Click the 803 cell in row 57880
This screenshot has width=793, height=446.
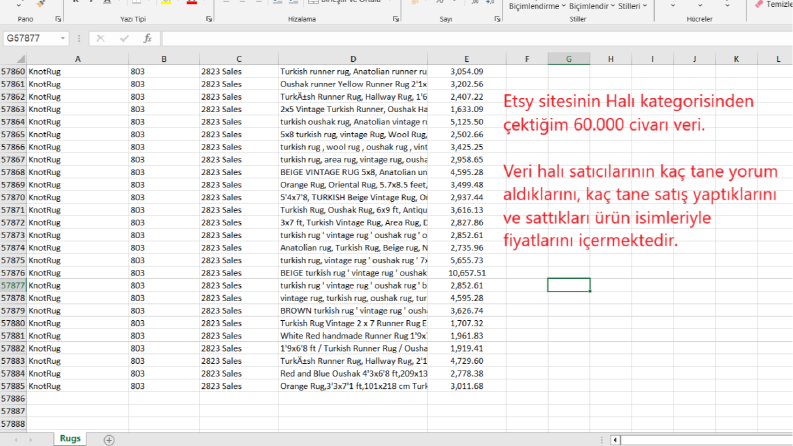click(x=164, y=323)
